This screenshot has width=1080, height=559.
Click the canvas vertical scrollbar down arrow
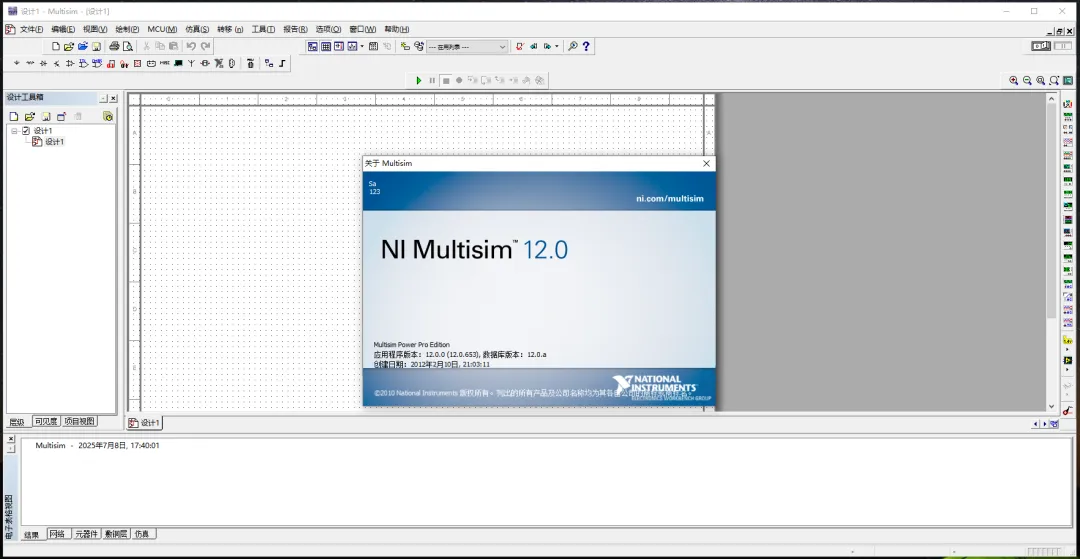click(1051, 406)
